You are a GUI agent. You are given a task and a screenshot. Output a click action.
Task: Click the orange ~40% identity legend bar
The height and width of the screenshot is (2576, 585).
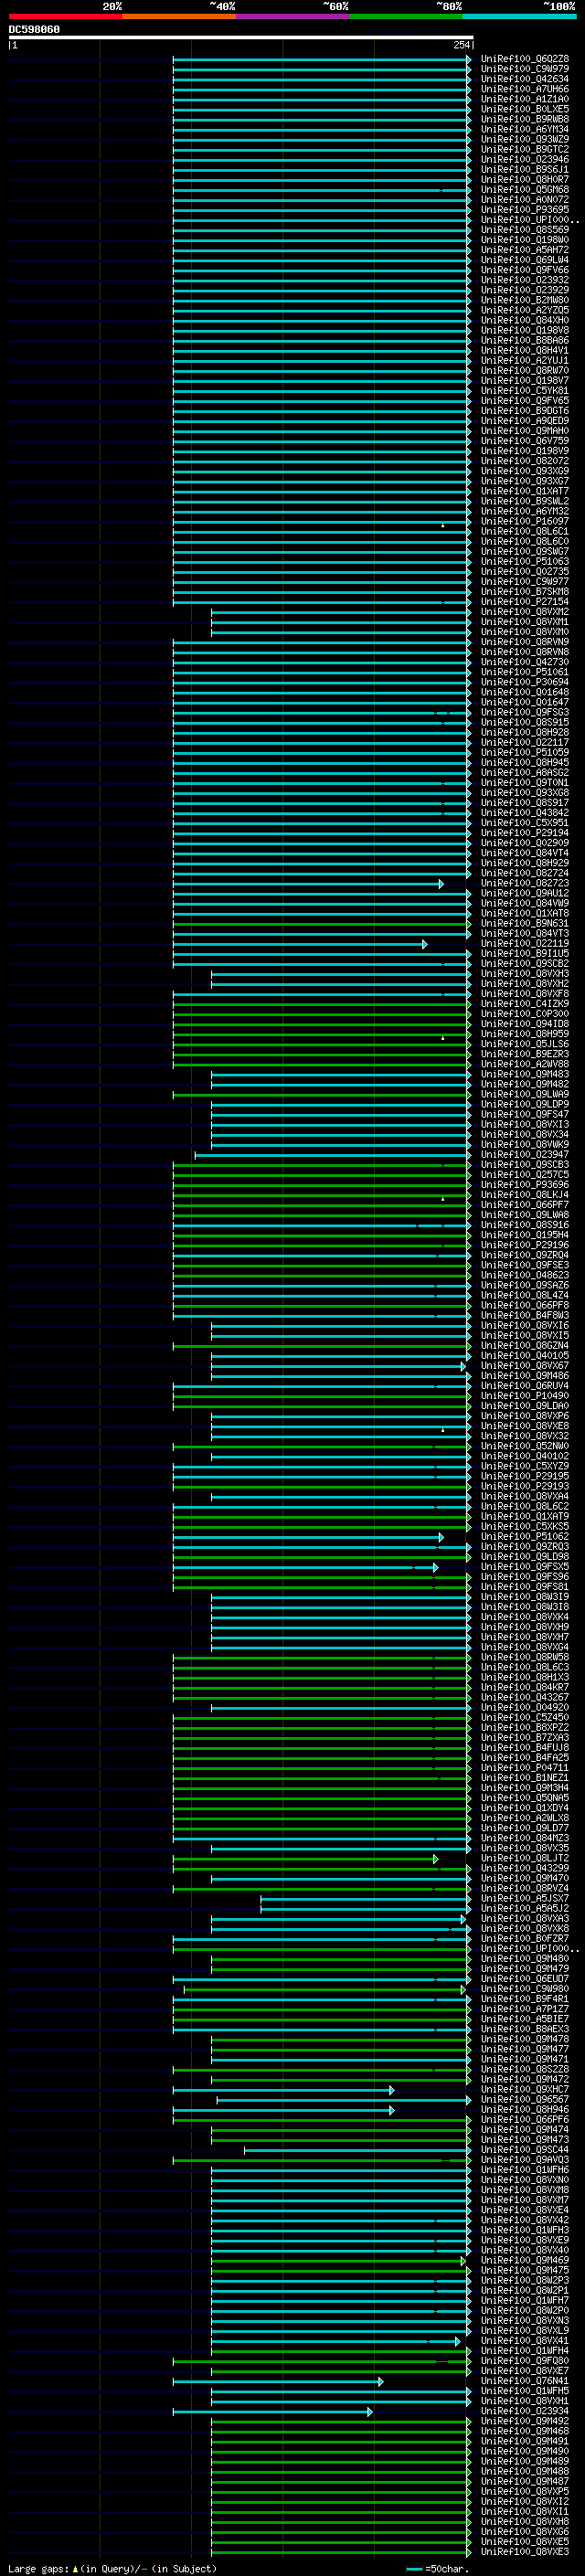pyautogui.click(x=179, y=17)
